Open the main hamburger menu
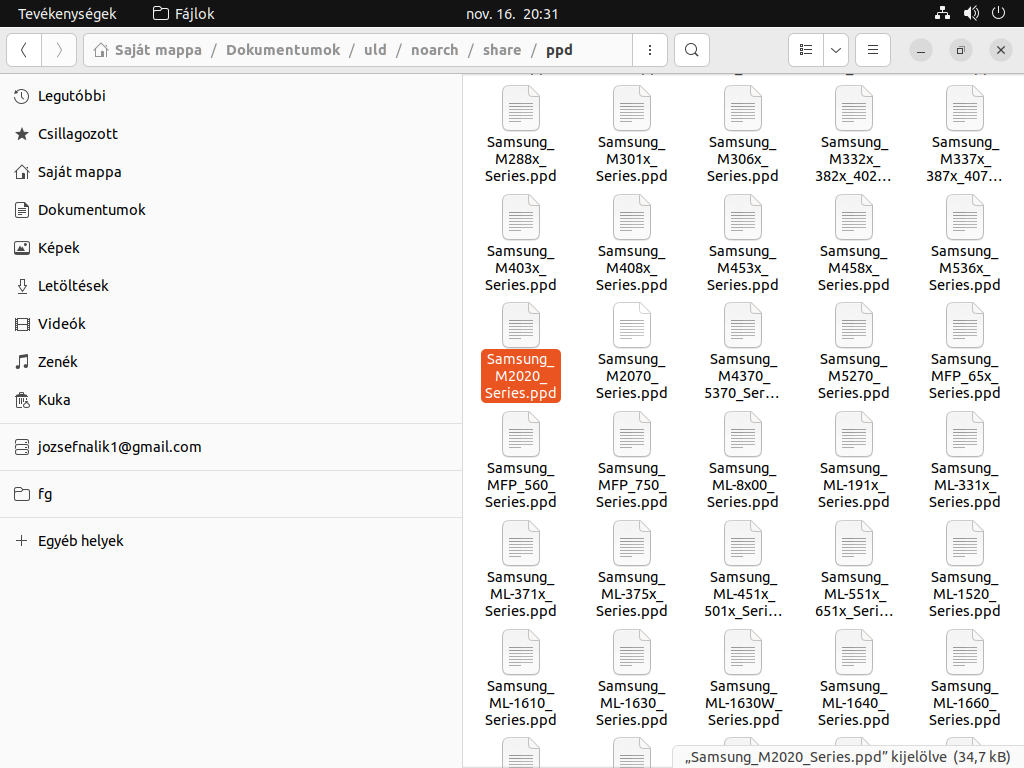This screenshot has width=1024, height=768. tap(872, 50)
